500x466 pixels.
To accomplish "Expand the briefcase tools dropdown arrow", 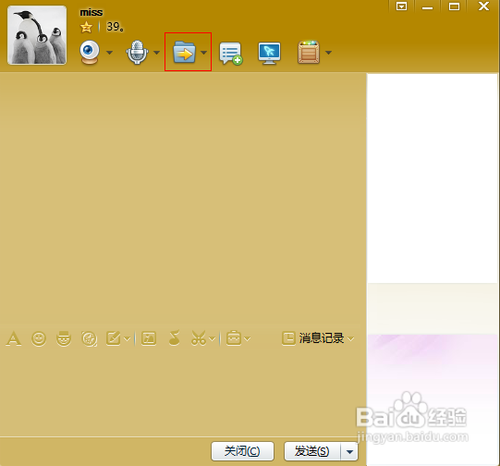I will pos(247,339).
